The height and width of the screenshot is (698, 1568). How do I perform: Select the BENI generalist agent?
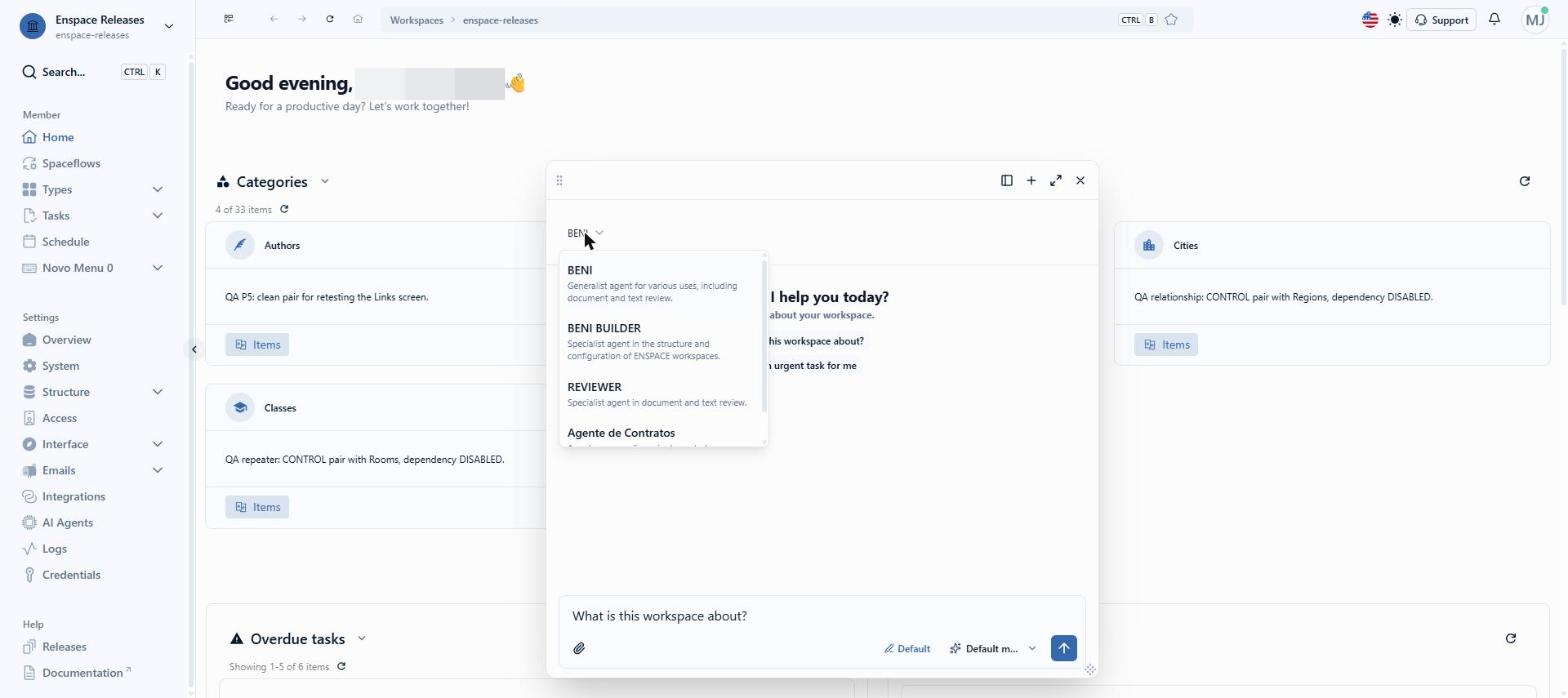(660, 283)
